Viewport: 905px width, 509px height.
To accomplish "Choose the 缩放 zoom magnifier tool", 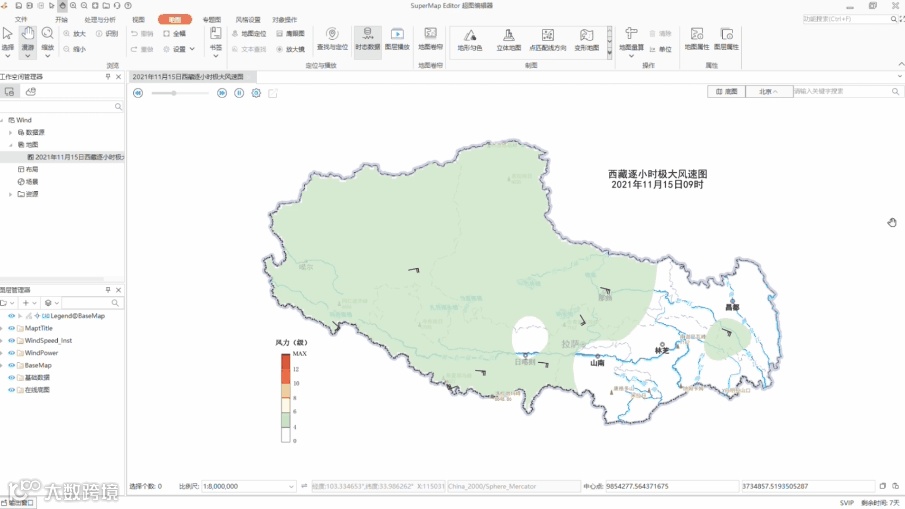I will click(x=47, y=40).
